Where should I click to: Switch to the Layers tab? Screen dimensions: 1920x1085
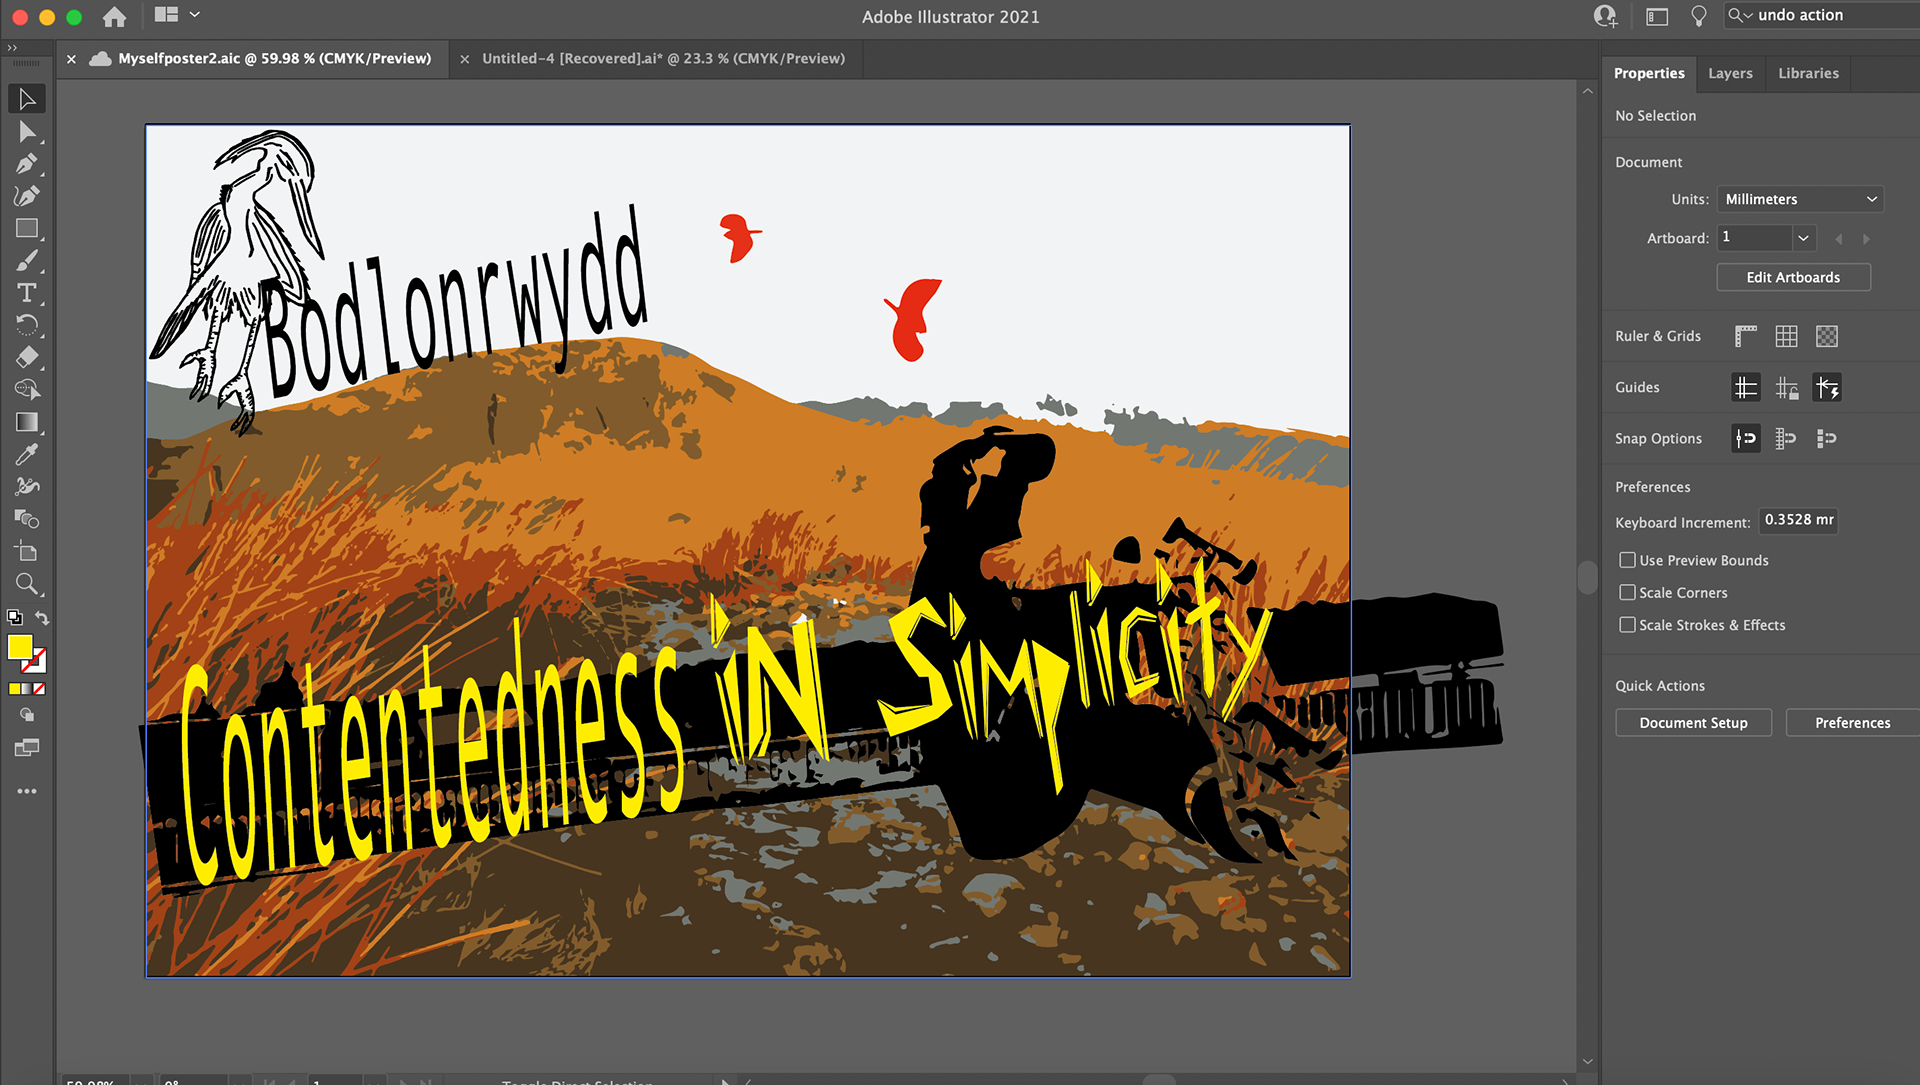(x=1730, y=73)
